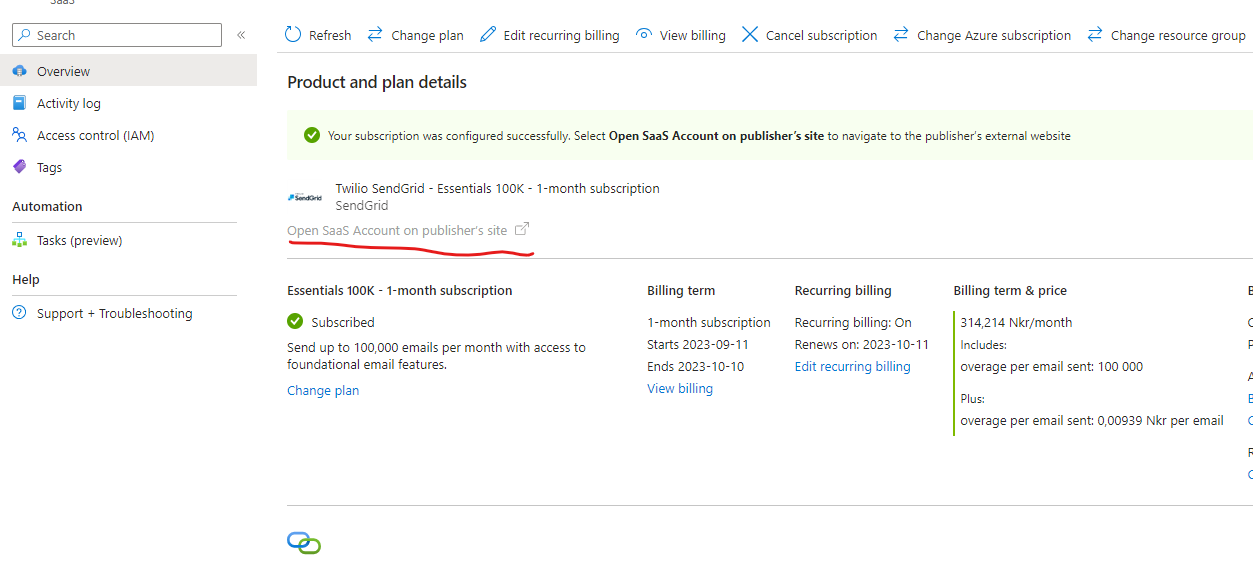
Task: Click the green success checkmark in the banner
Action: (312, 135)
